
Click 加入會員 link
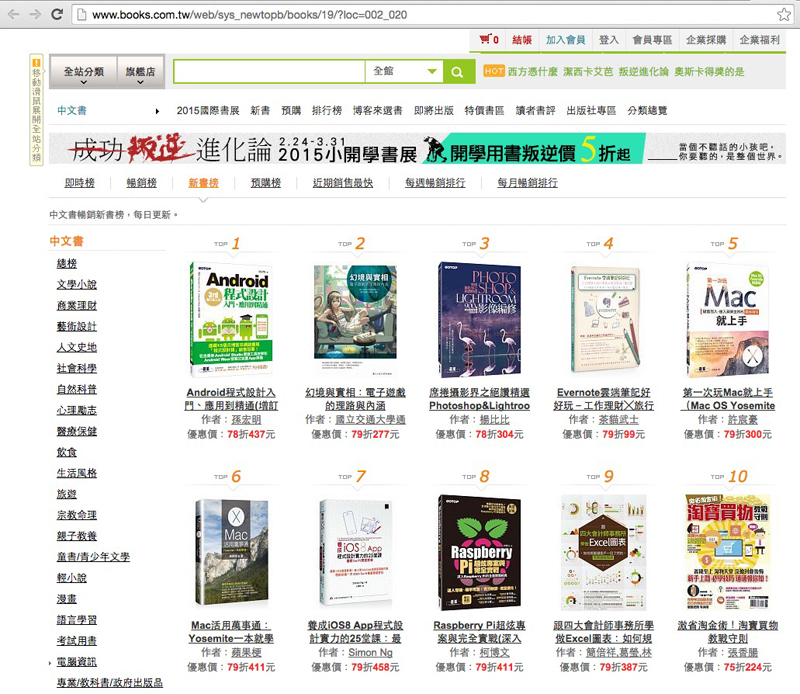[565, 40]
